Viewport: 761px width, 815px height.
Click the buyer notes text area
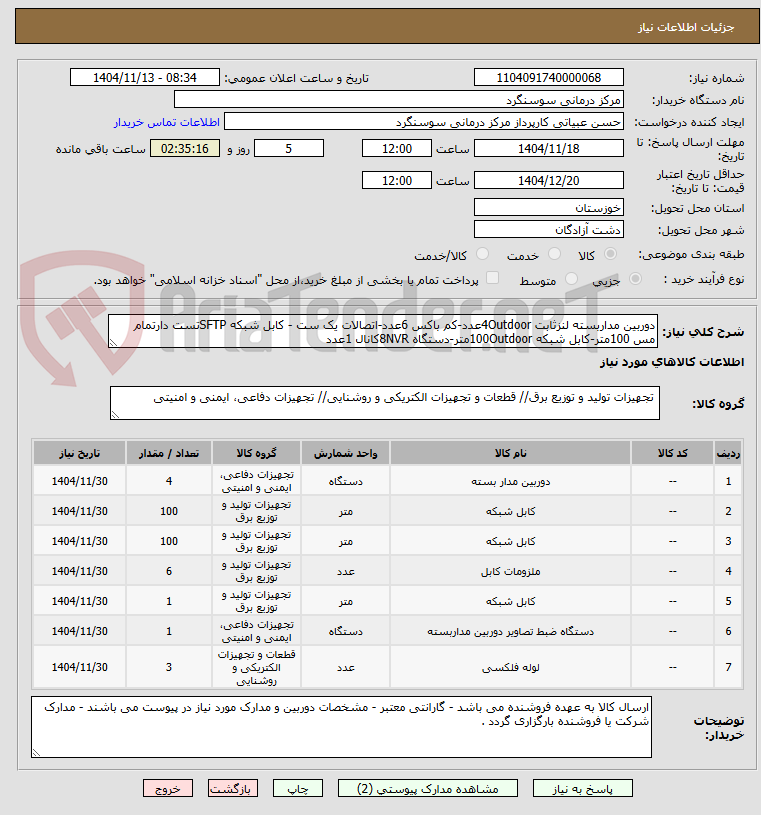pyautogui.click(x=341, y=727)
